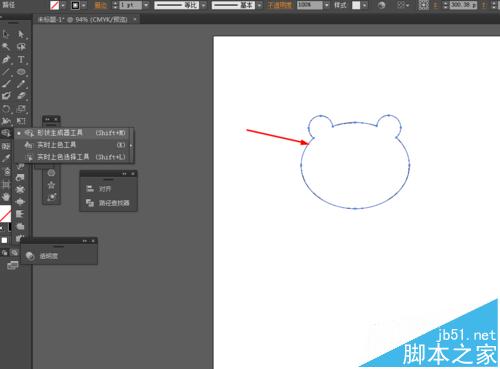Open the stroke swatch dropdown arrow
The height and width of the screenshot is (369, 500).
click(84, 5)
